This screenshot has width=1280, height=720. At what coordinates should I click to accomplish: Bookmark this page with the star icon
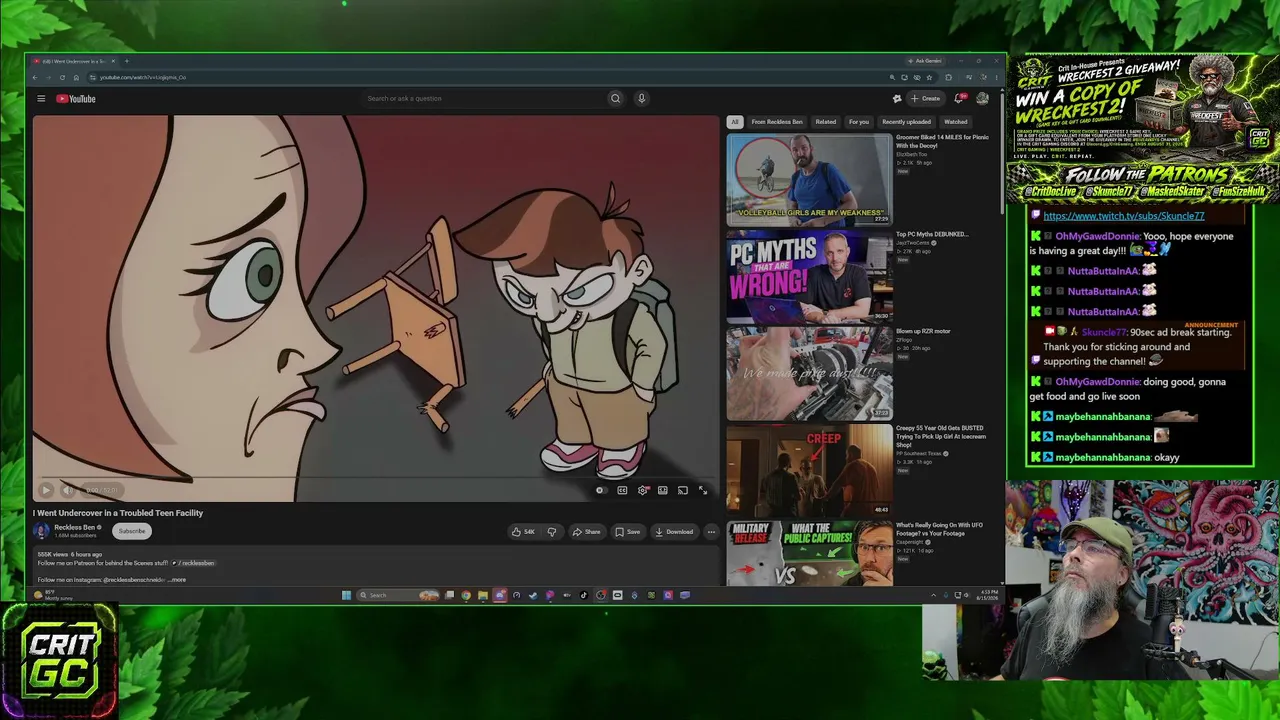click(929, 77)
